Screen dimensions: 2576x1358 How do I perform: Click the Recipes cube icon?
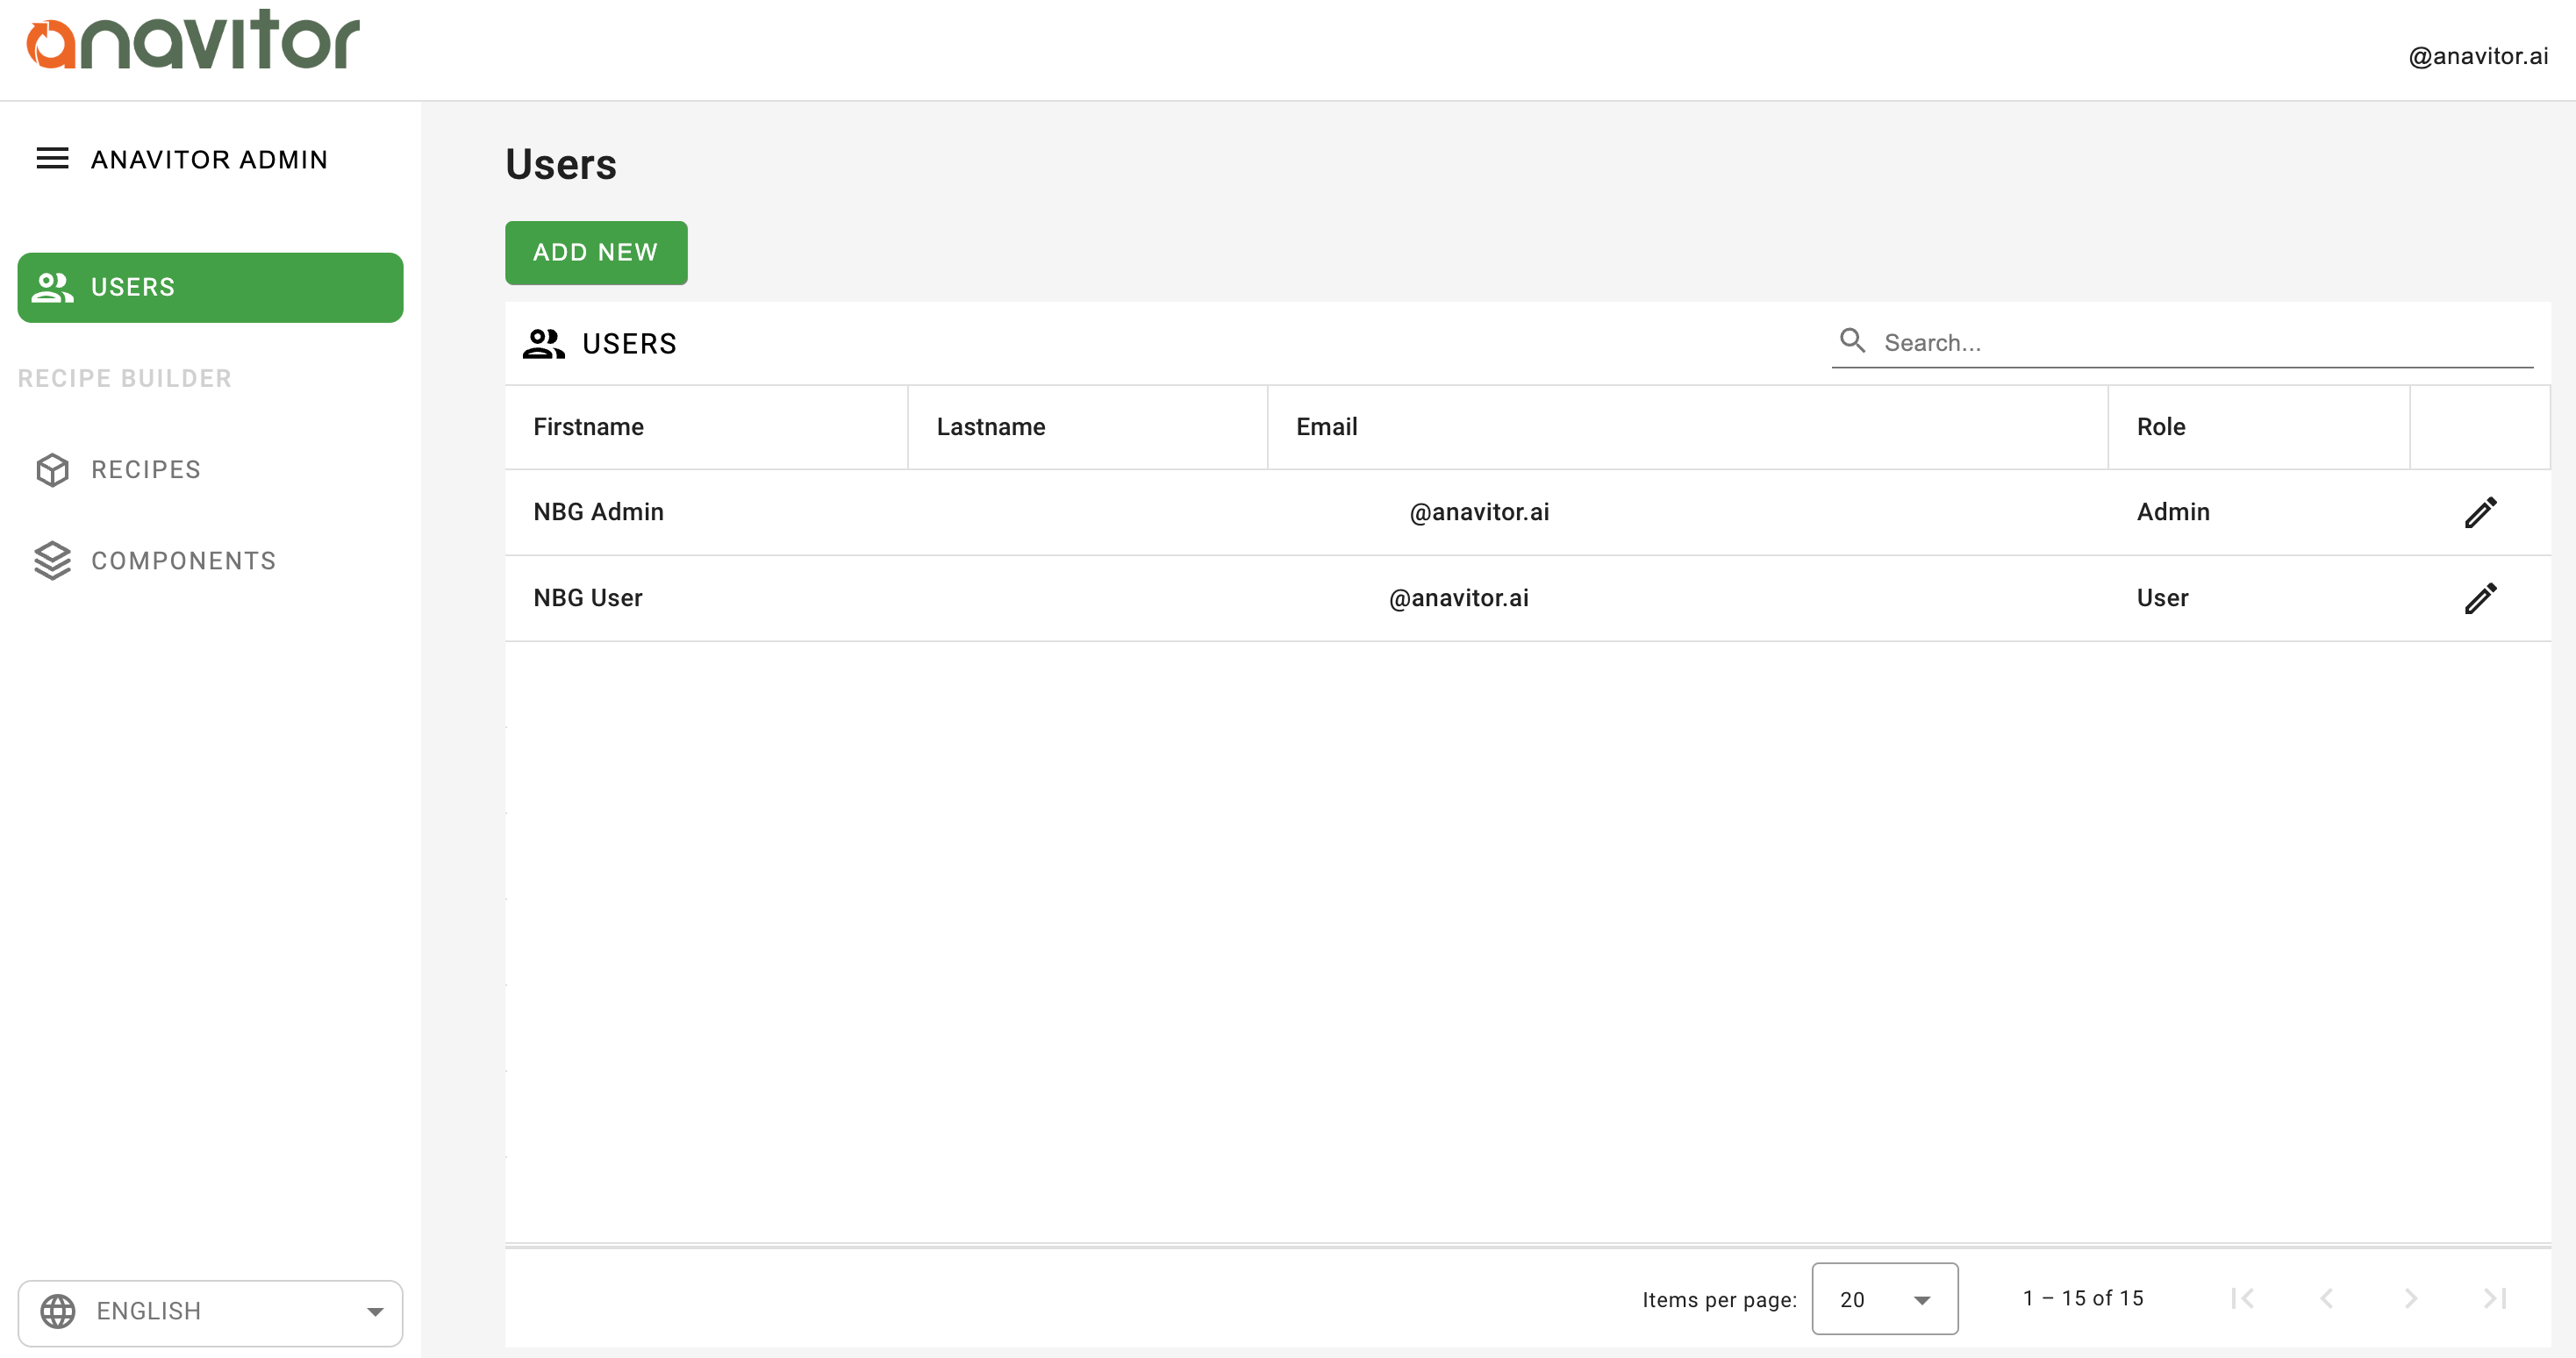(x=52, y=470)
